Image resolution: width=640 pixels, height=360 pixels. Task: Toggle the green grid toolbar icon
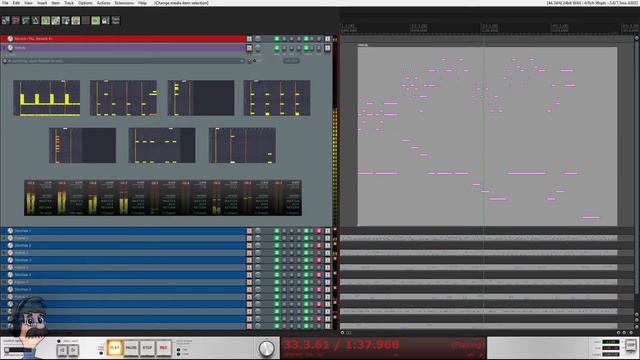tap(96, 20)
